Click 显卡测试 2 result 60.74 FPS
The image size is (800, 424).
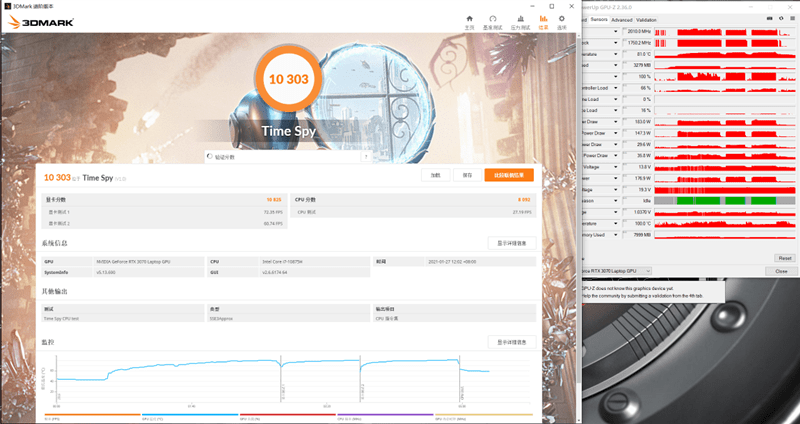[x=273, y=223]
